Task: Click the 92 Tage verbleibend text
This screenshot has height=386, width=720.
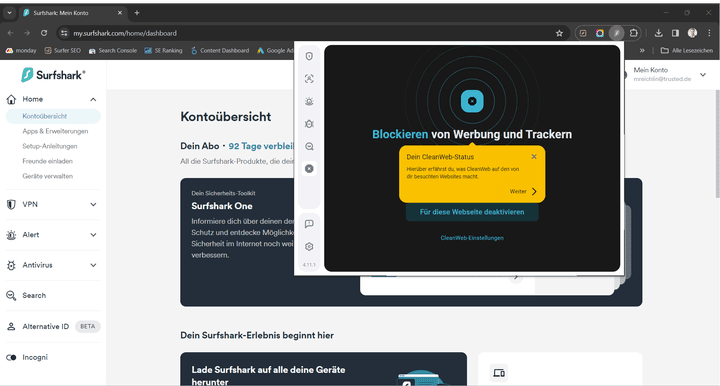Action: click(x=261, y=146)
